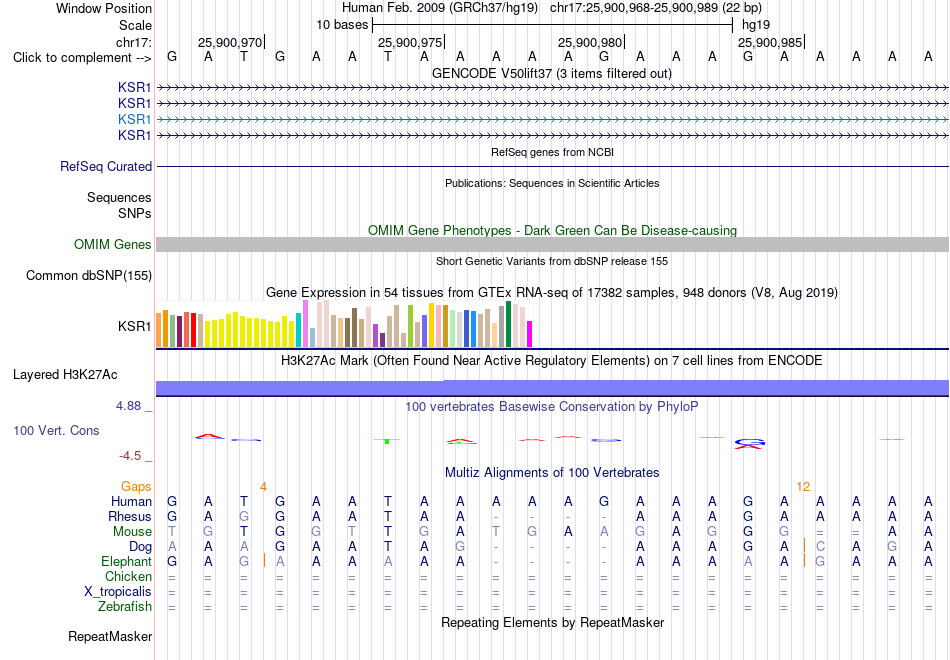
Task: Click position label 25,900,970
Action: click(230, 42)
